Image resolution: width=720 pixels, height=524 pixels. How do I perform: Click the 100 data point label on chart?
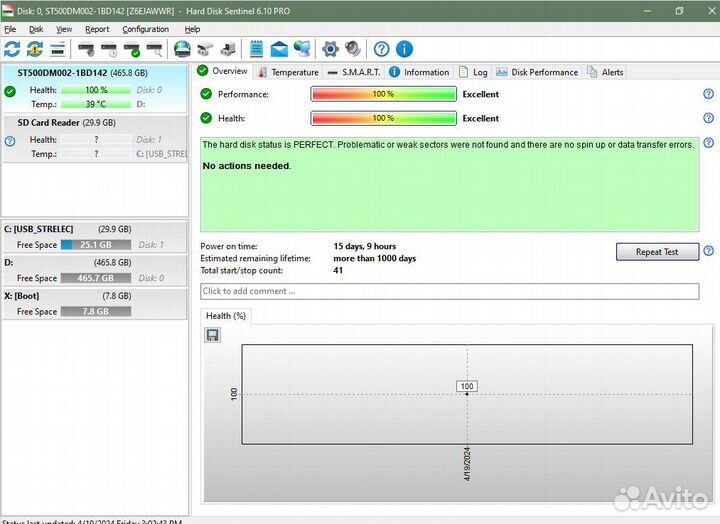[x=467, y=386]
